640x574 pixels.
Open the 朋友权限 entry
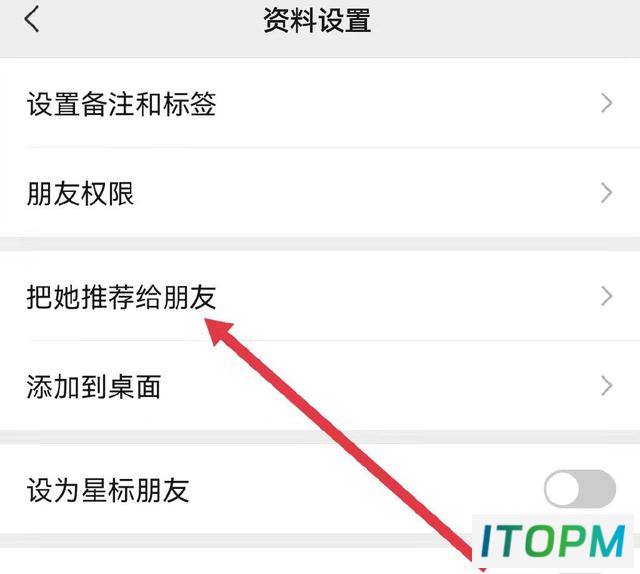point(320,193)
